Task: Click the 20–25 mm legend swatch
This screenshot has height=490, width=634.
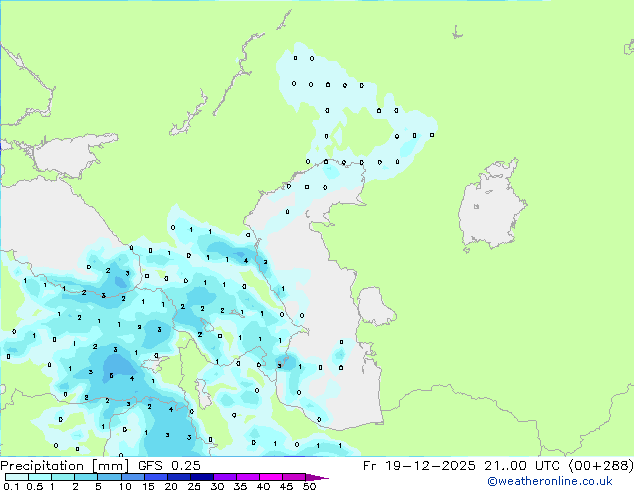Action: click(x=178, y=477)
